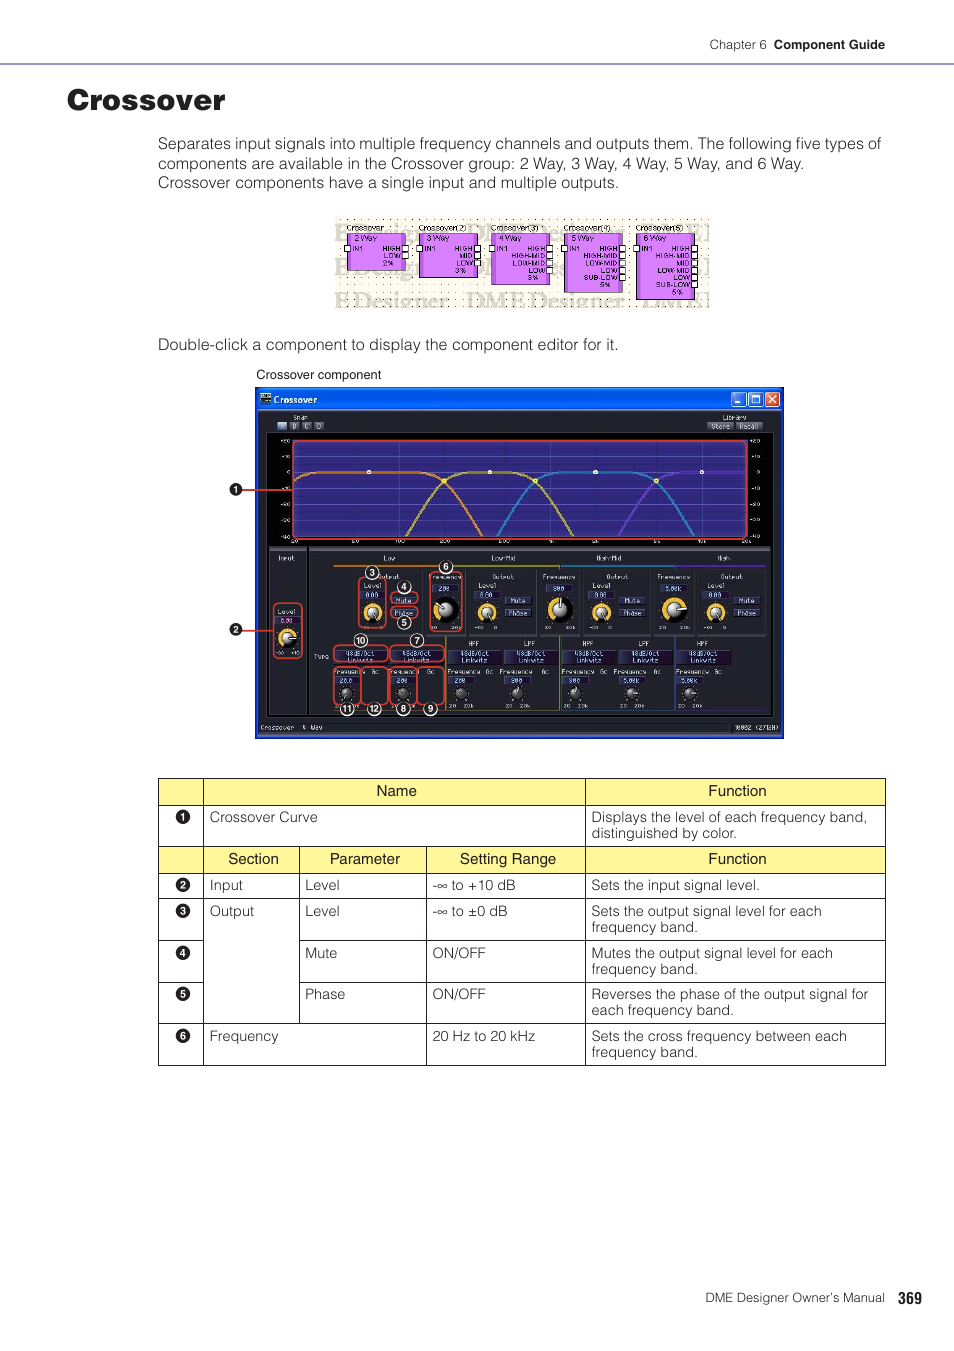Screen dimensions: 954x1351
Task: Select snapshot D in the Snap row
Action: [x=318, y=426]
